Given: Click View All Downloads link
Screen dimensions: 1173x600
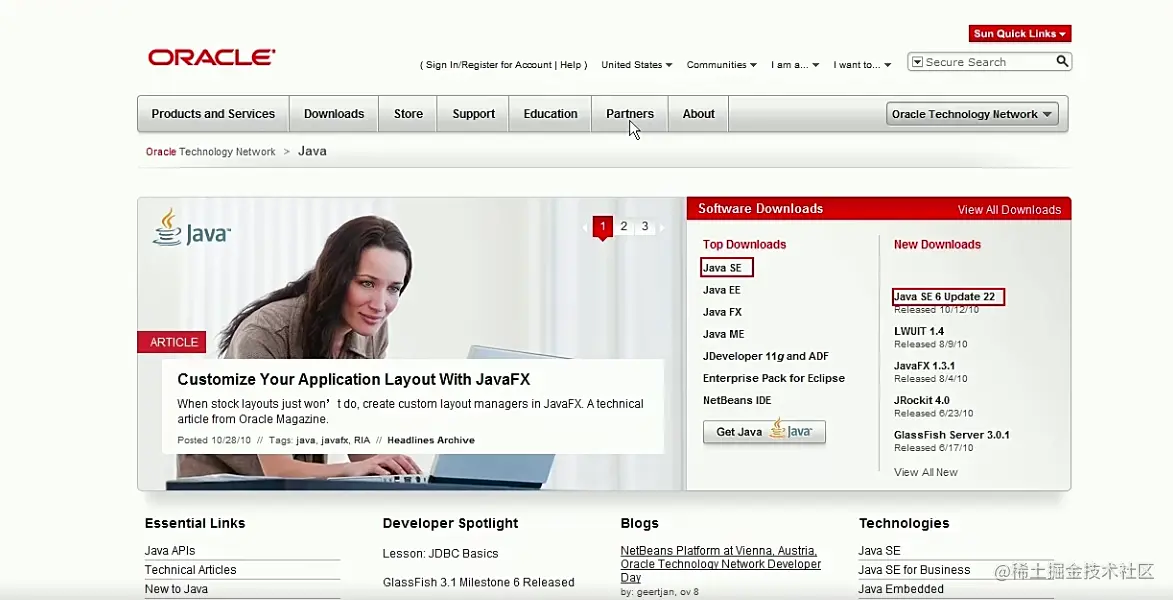Looking at the screenshot, I should (x=1009, y=209).
